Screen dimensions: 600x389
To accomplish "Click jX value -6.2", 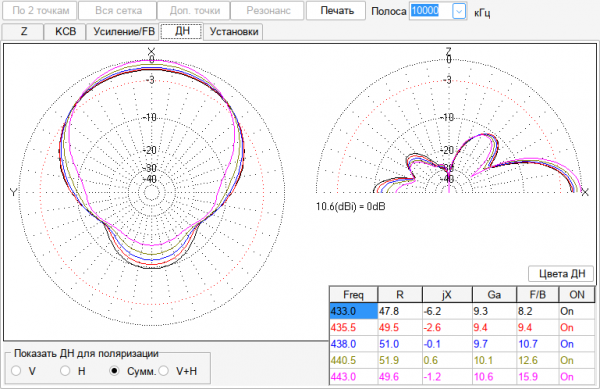I will [447, 311].
